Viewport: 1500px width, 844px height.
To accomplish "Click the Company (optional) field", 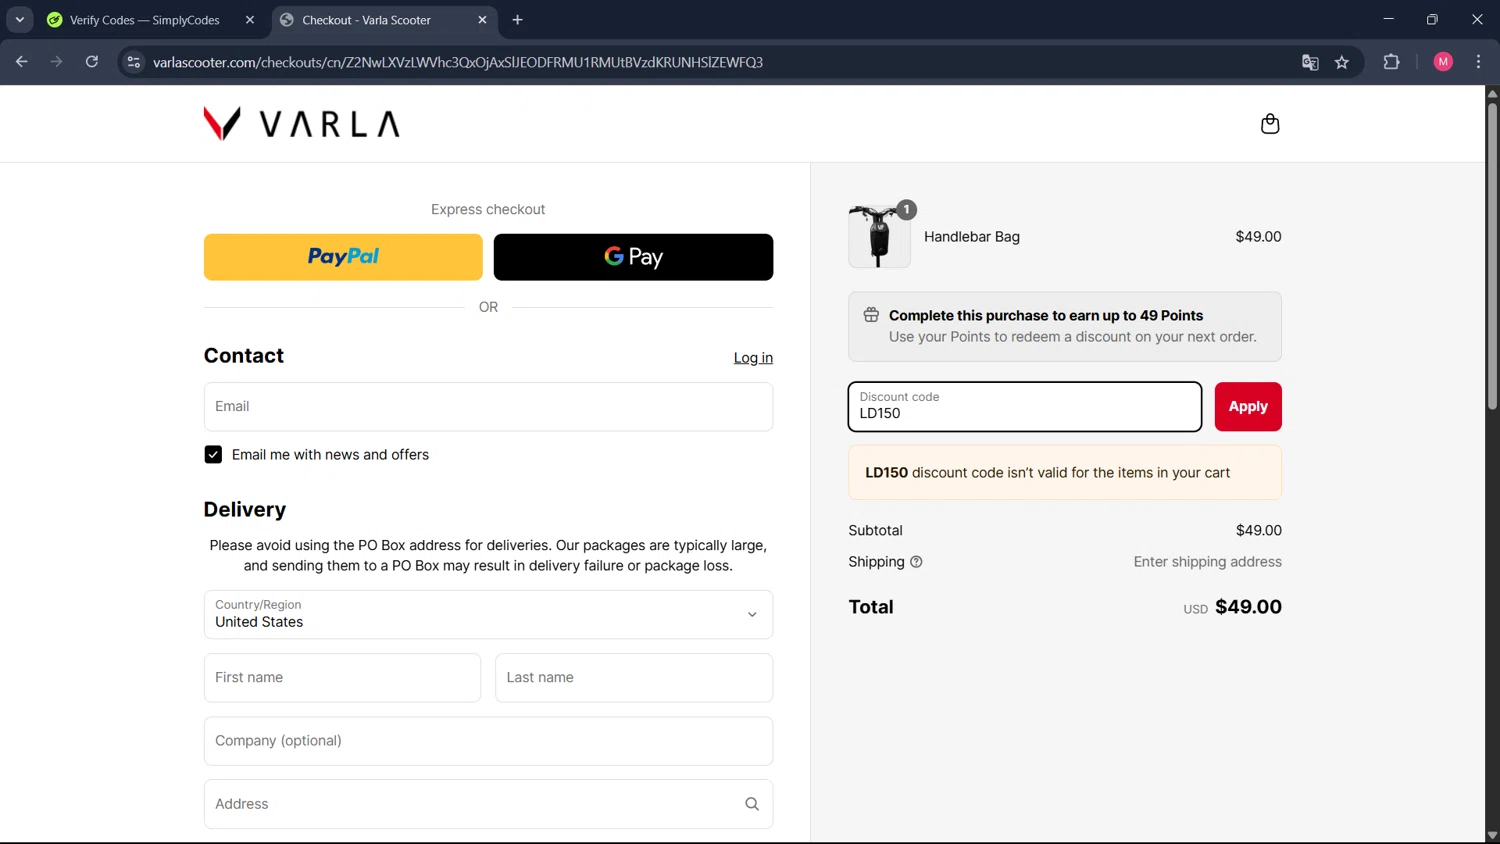I will coord(488,741).
